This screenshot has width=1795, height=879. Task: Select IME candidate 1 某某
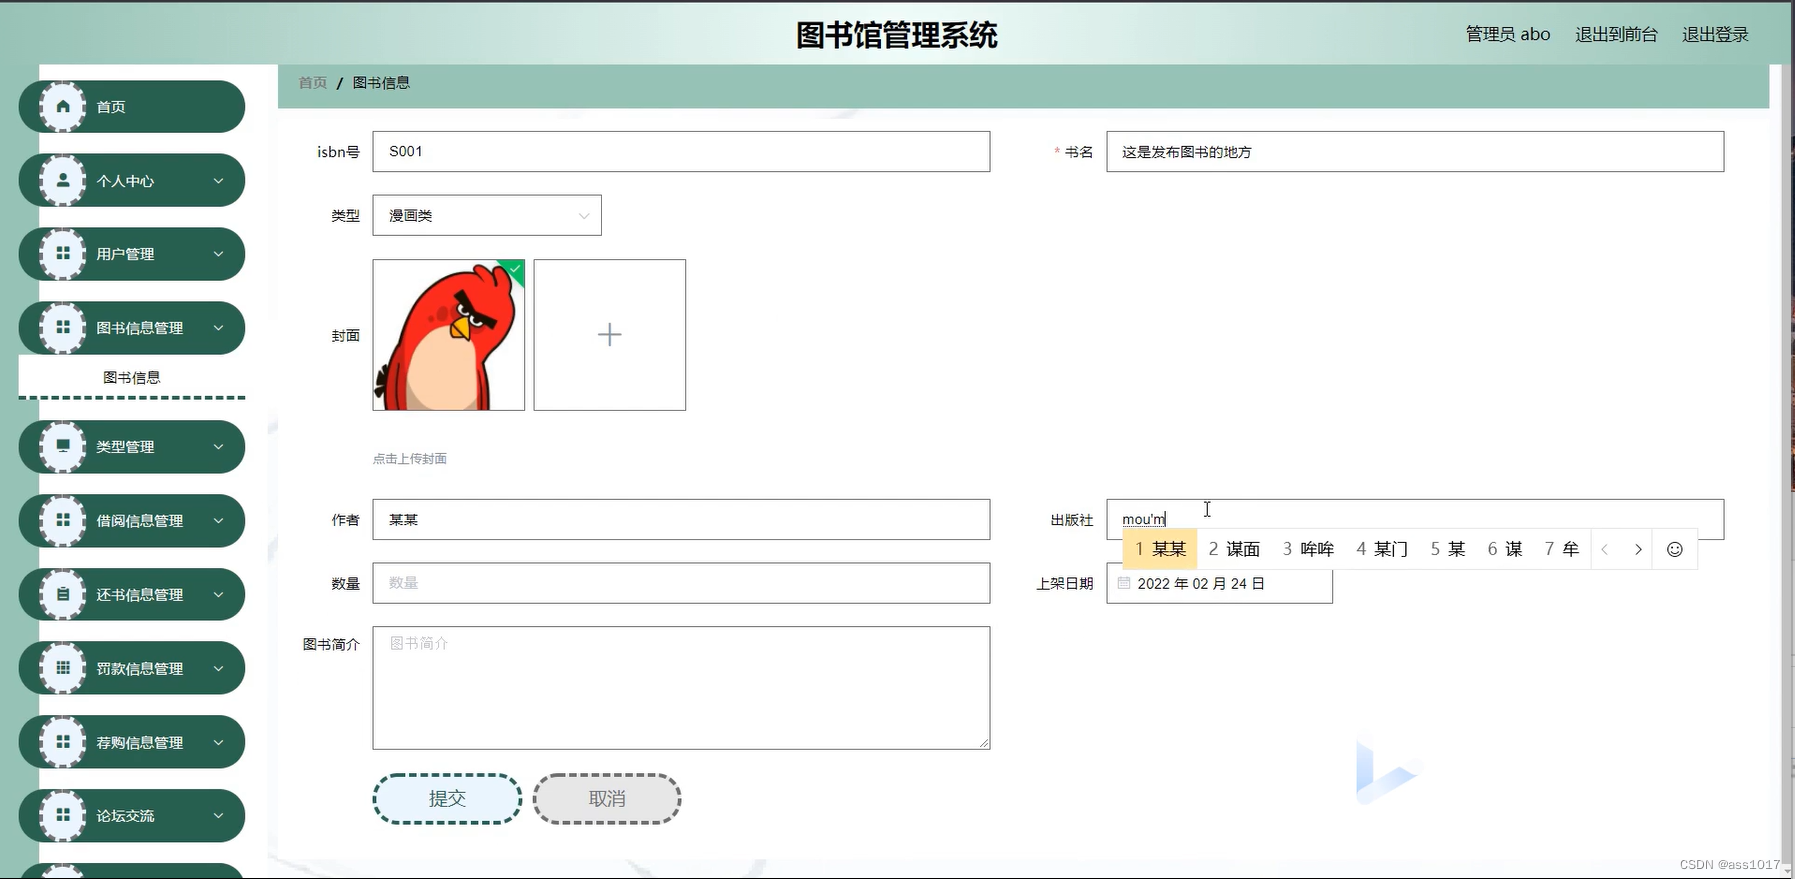(x=1160, y=549)
